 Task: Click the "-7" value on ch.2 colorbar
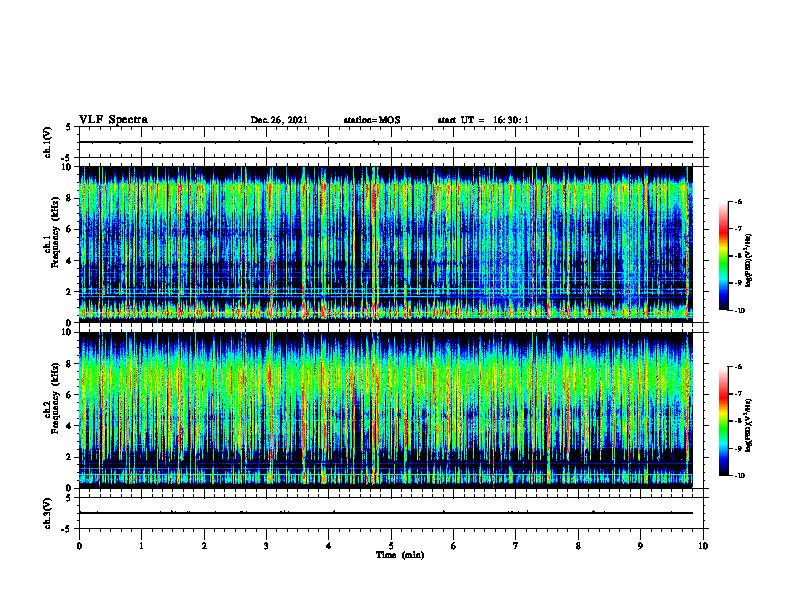click(737, 394)
